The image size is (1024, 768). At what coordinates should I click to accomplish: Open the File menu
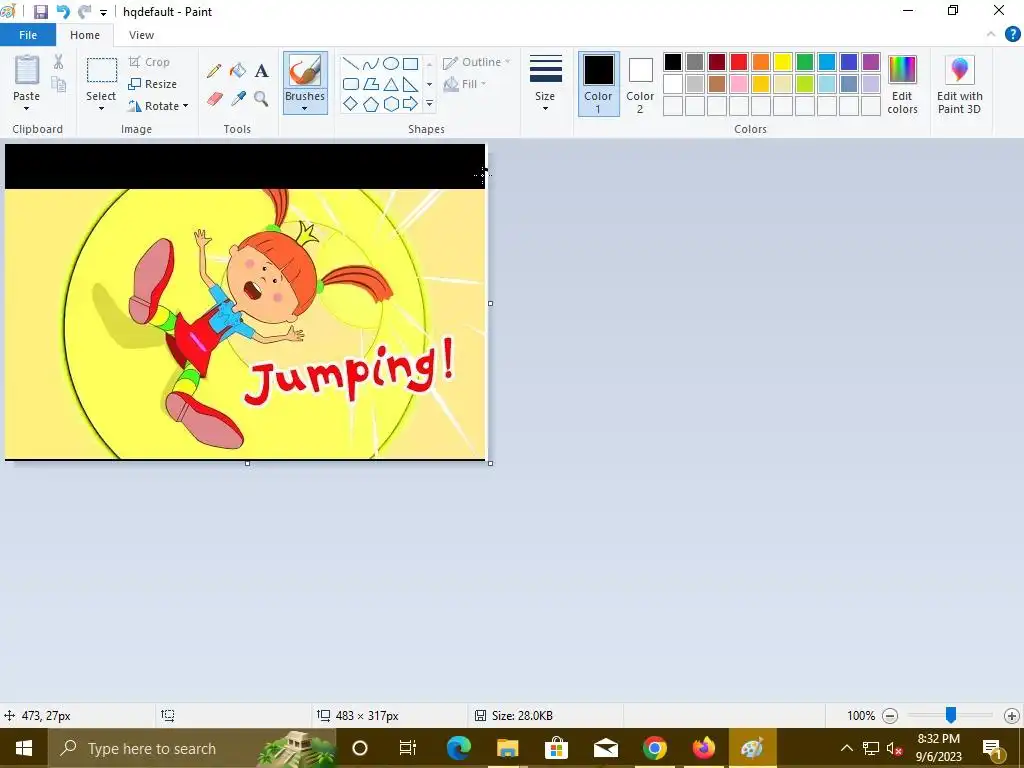27,35
